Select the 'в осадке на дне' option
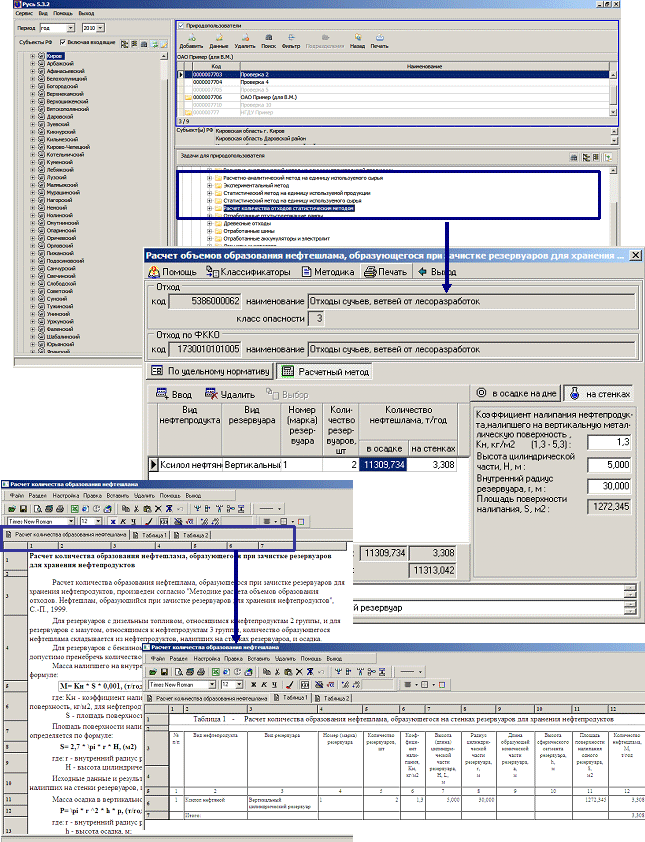Screen dimensions: 645x842 (x=515, y=394)
